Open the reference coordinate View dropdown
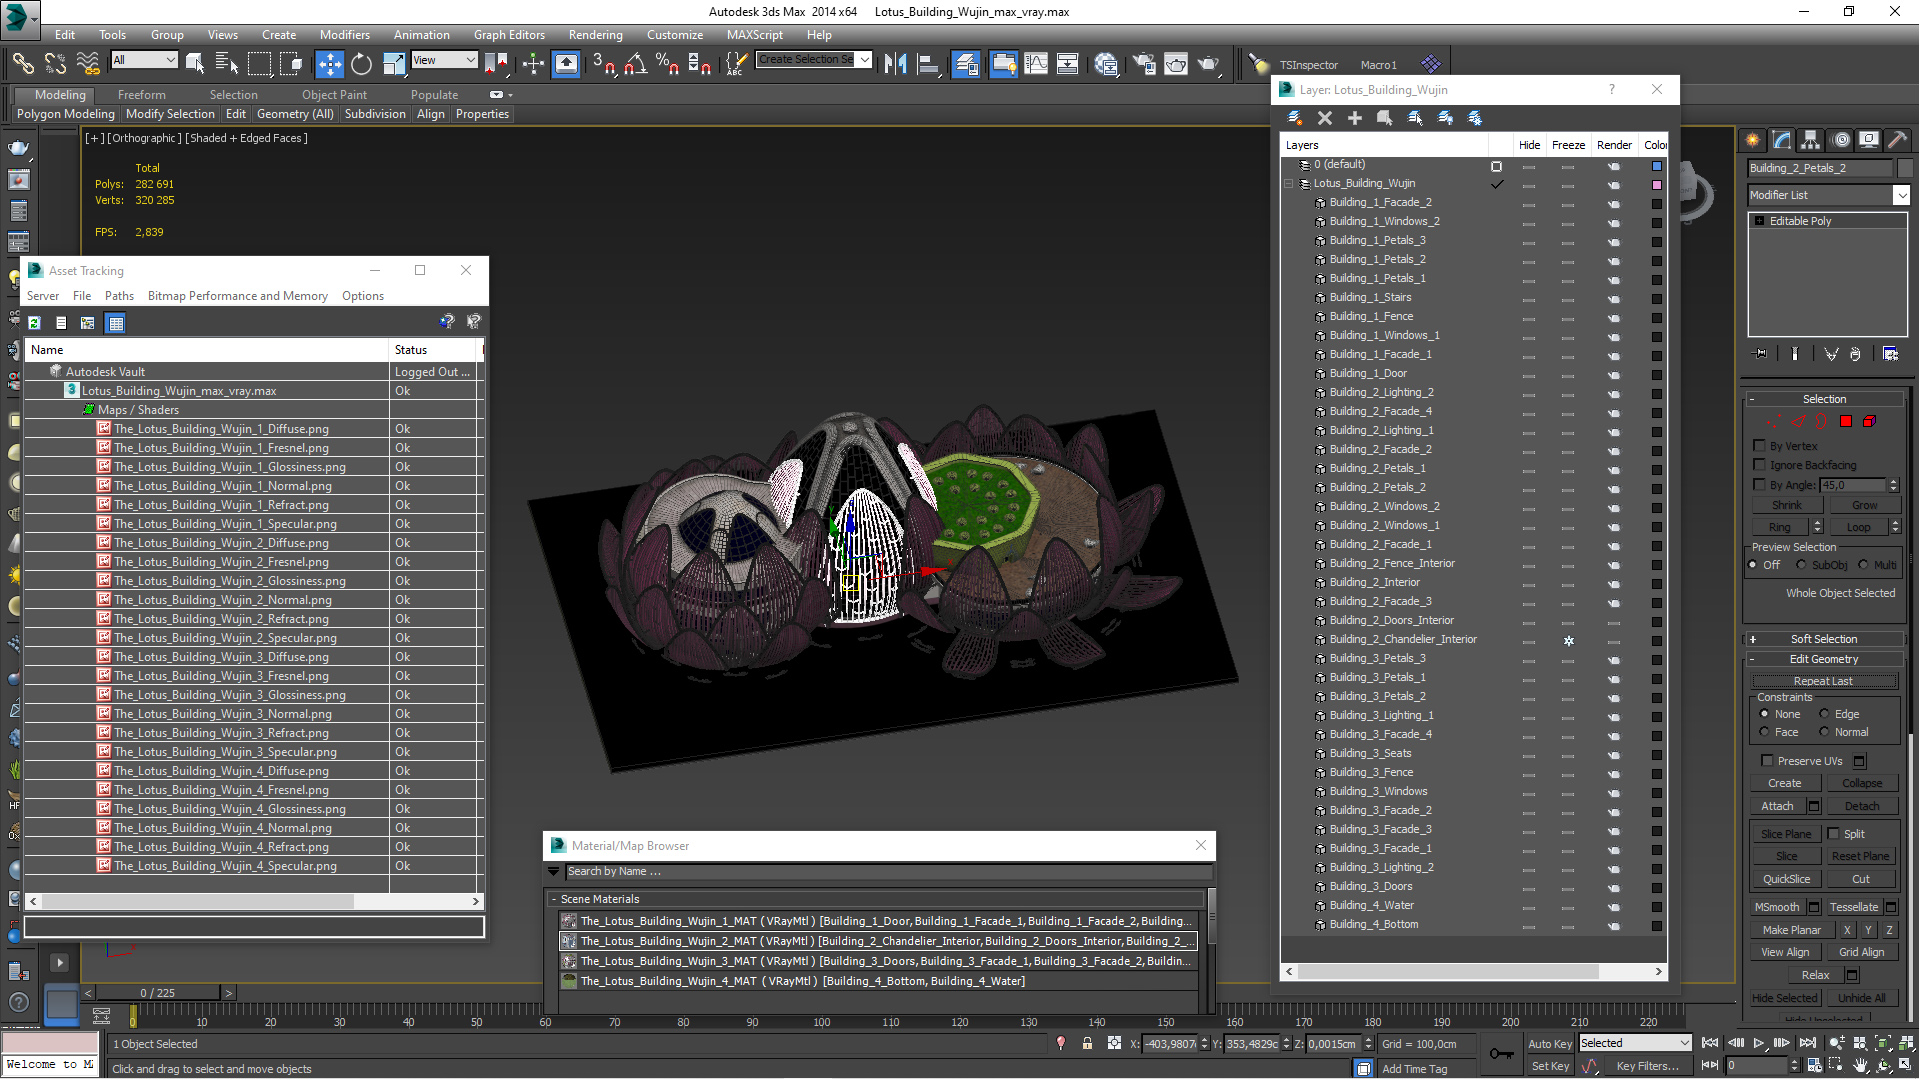Image resolution: width=1920 pixels, height=1080 pixels. tap(444, 60)
